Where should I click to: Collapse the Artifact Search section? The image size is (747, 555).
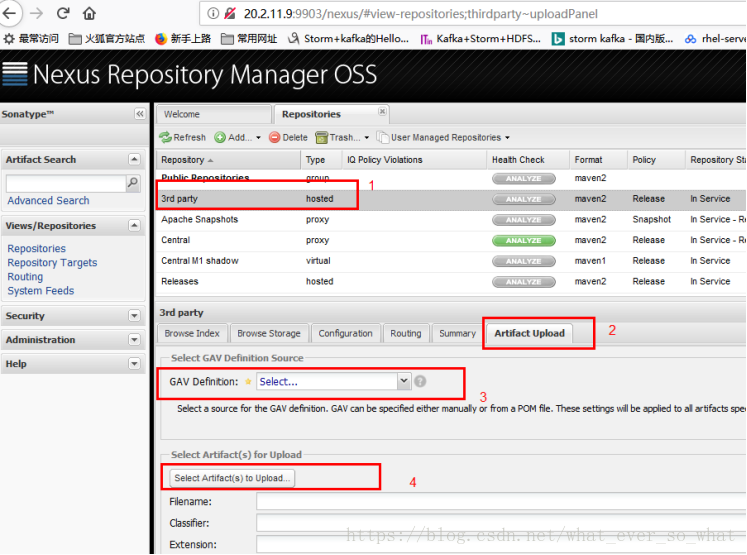tap(134, 159)
